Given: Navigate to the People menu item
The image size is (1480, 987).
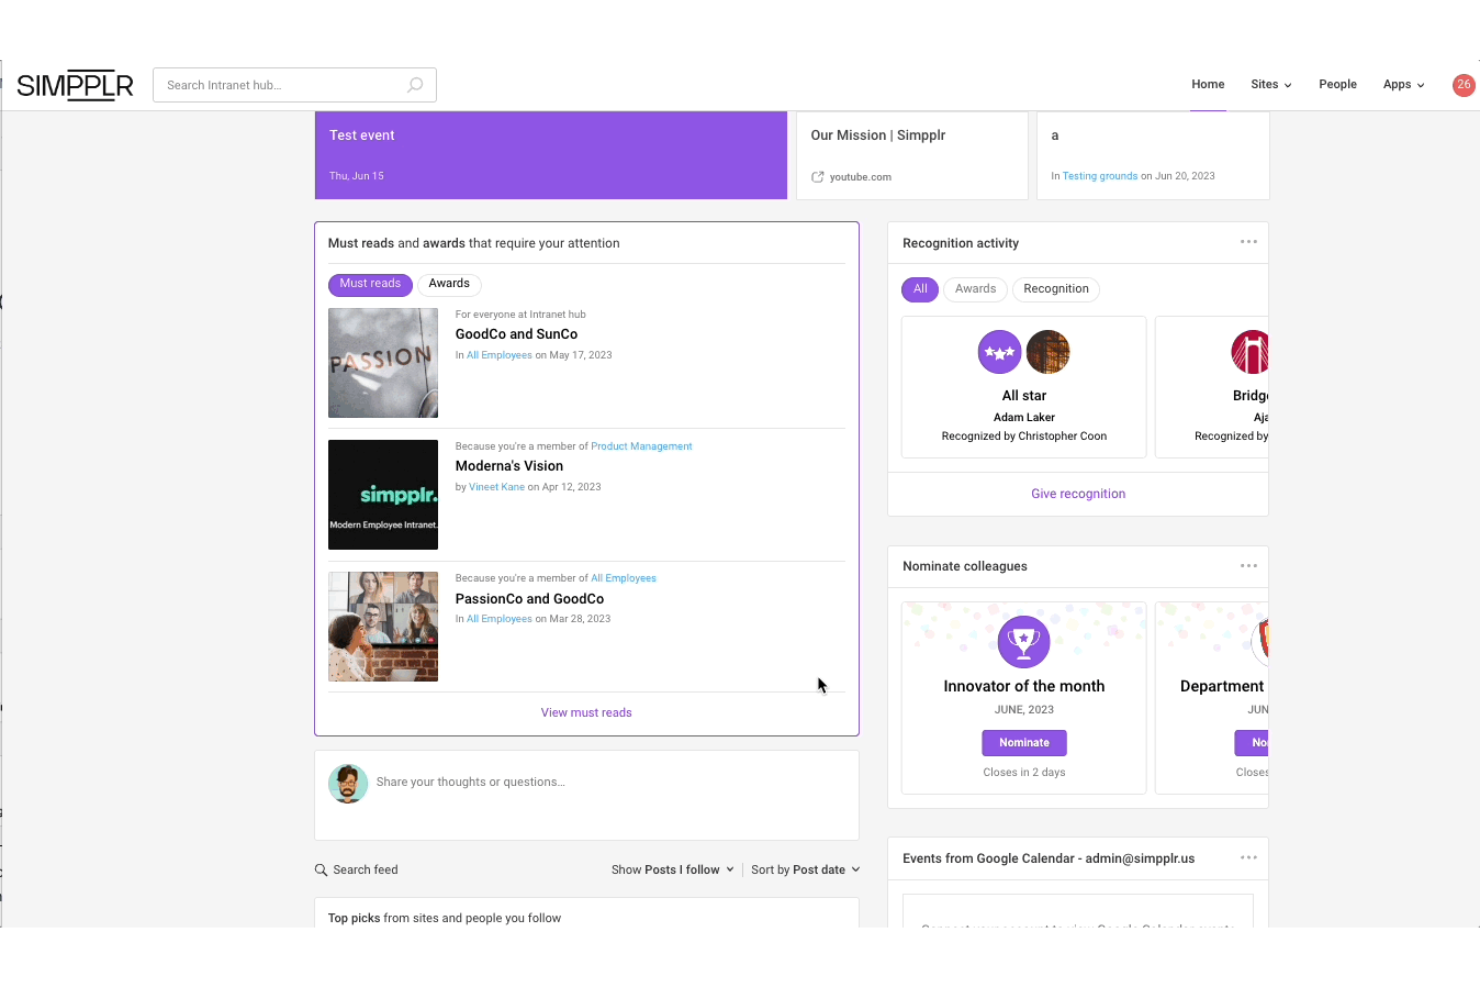Looking at the screenshot, I should 1338,84.
